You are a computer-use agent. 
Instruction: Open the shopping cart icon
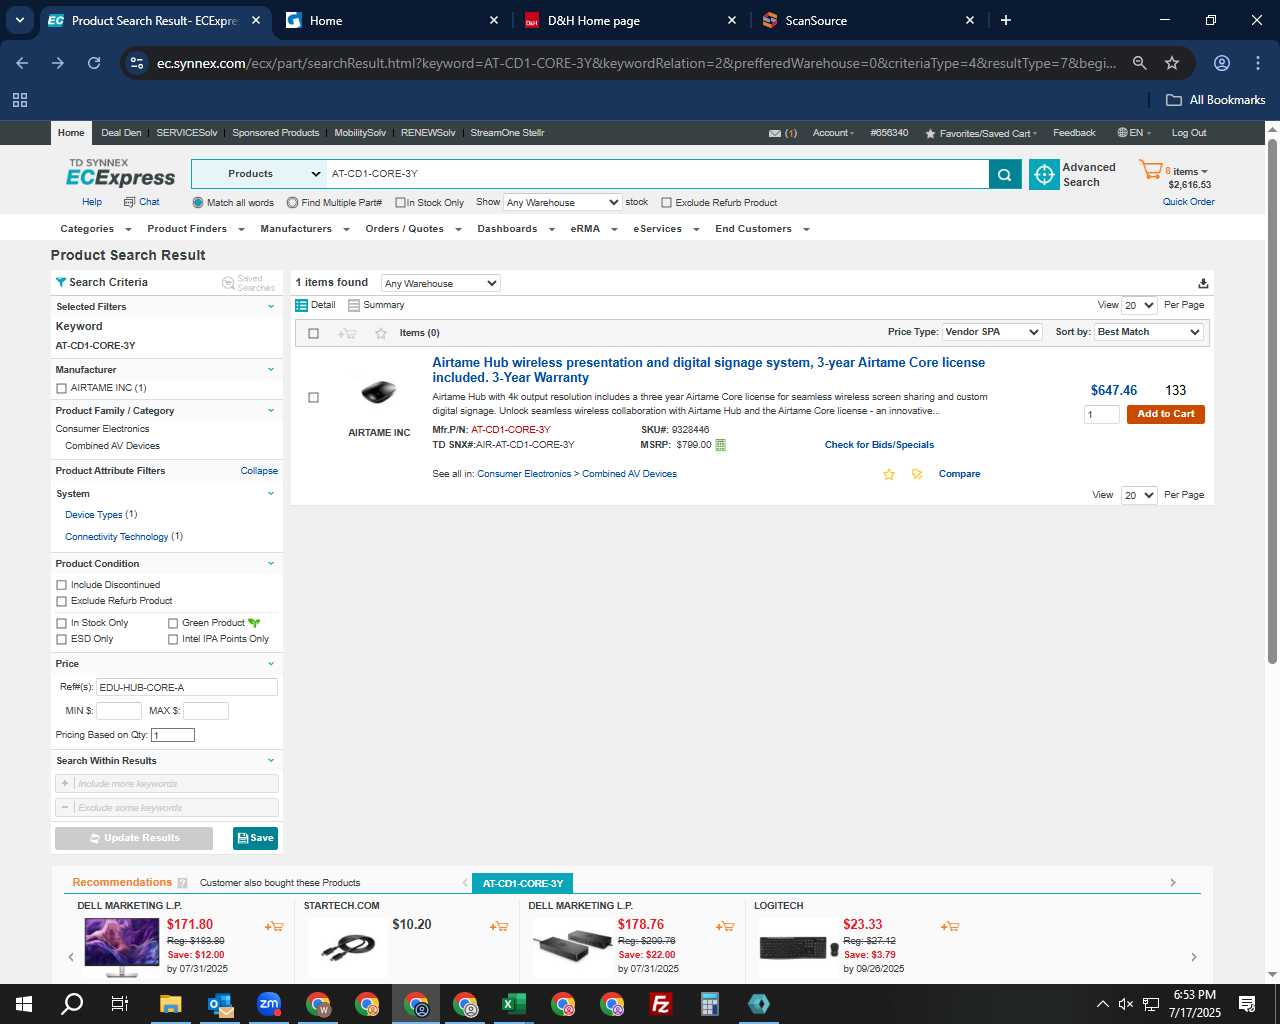[x=1150, y=170]
